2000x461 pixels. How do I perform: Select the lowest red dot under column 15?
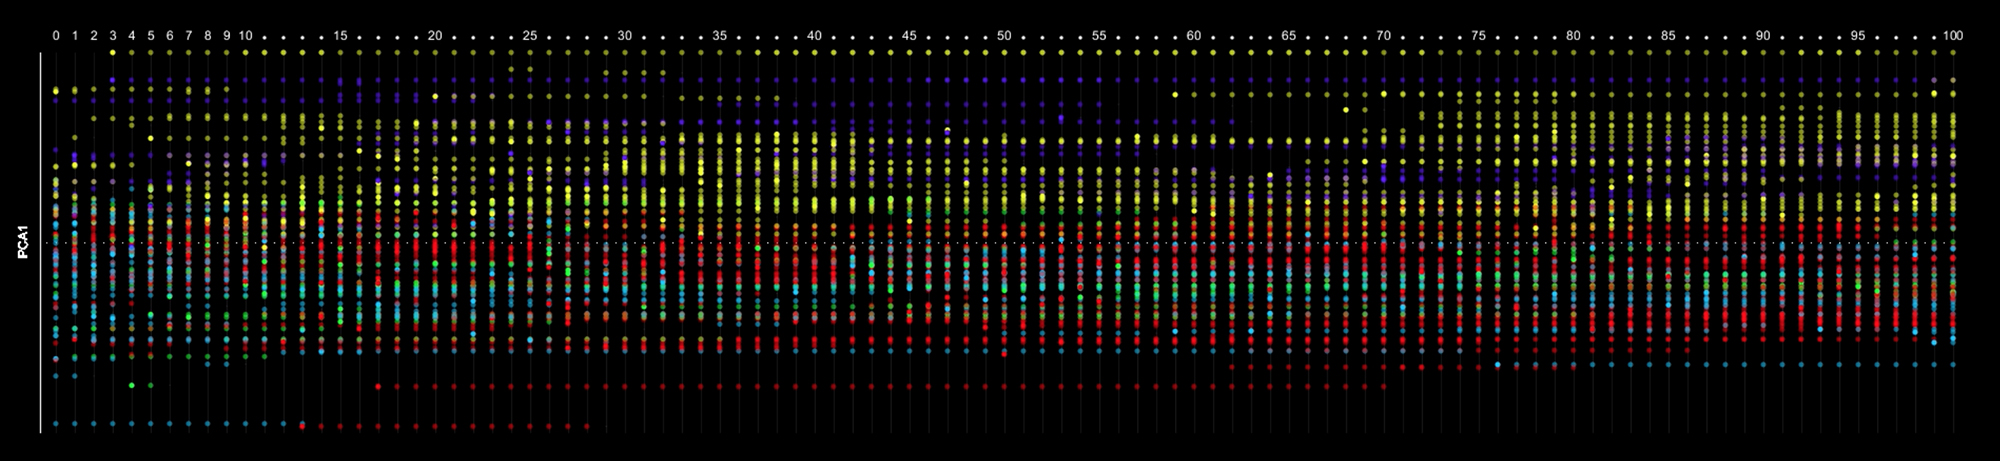340,427
